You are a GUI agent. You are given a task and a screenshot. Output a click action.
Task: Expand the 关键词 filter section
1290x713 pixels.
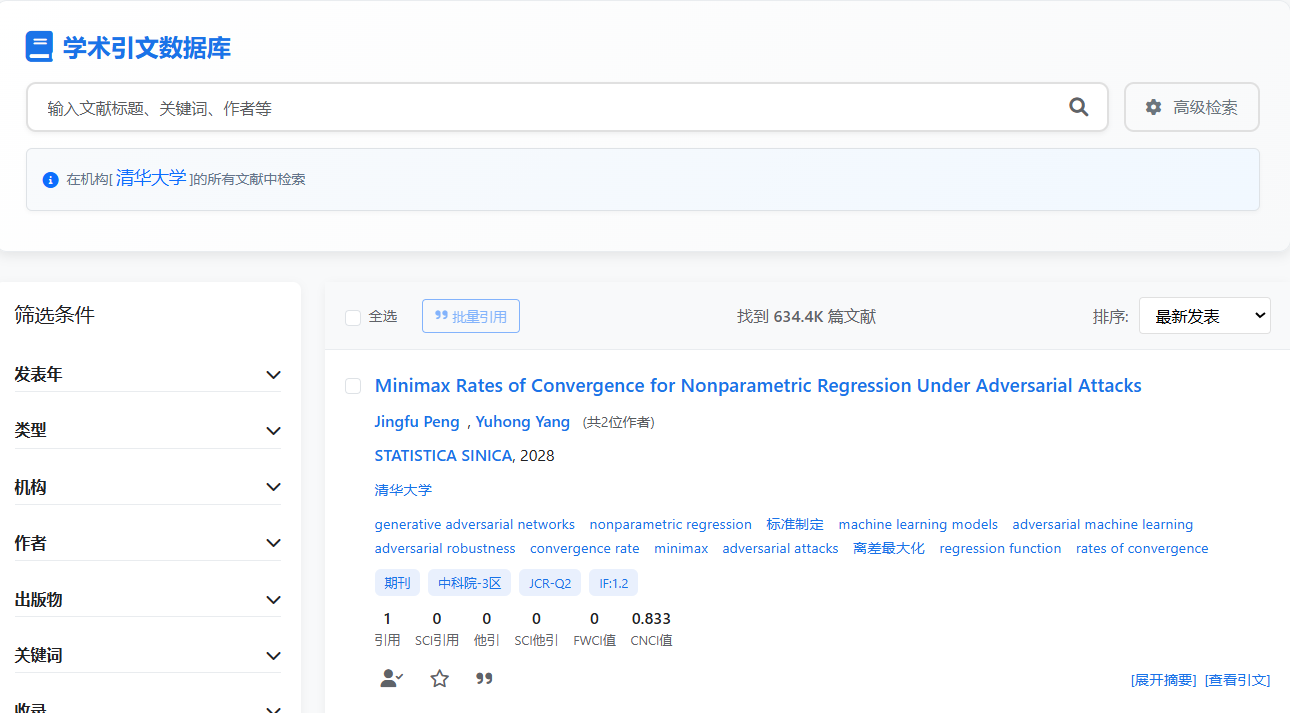[x=148, y=655]
